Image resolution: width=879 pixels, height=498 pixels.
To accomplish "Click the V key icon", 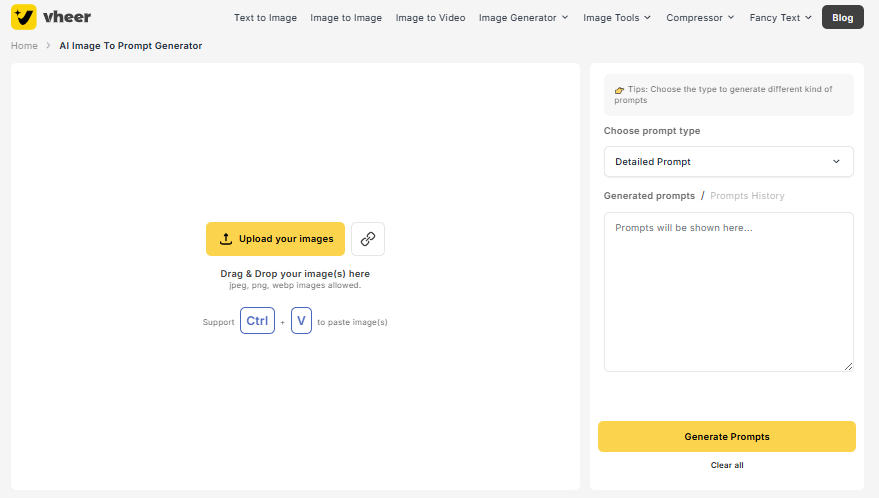I will coord(301,321).
